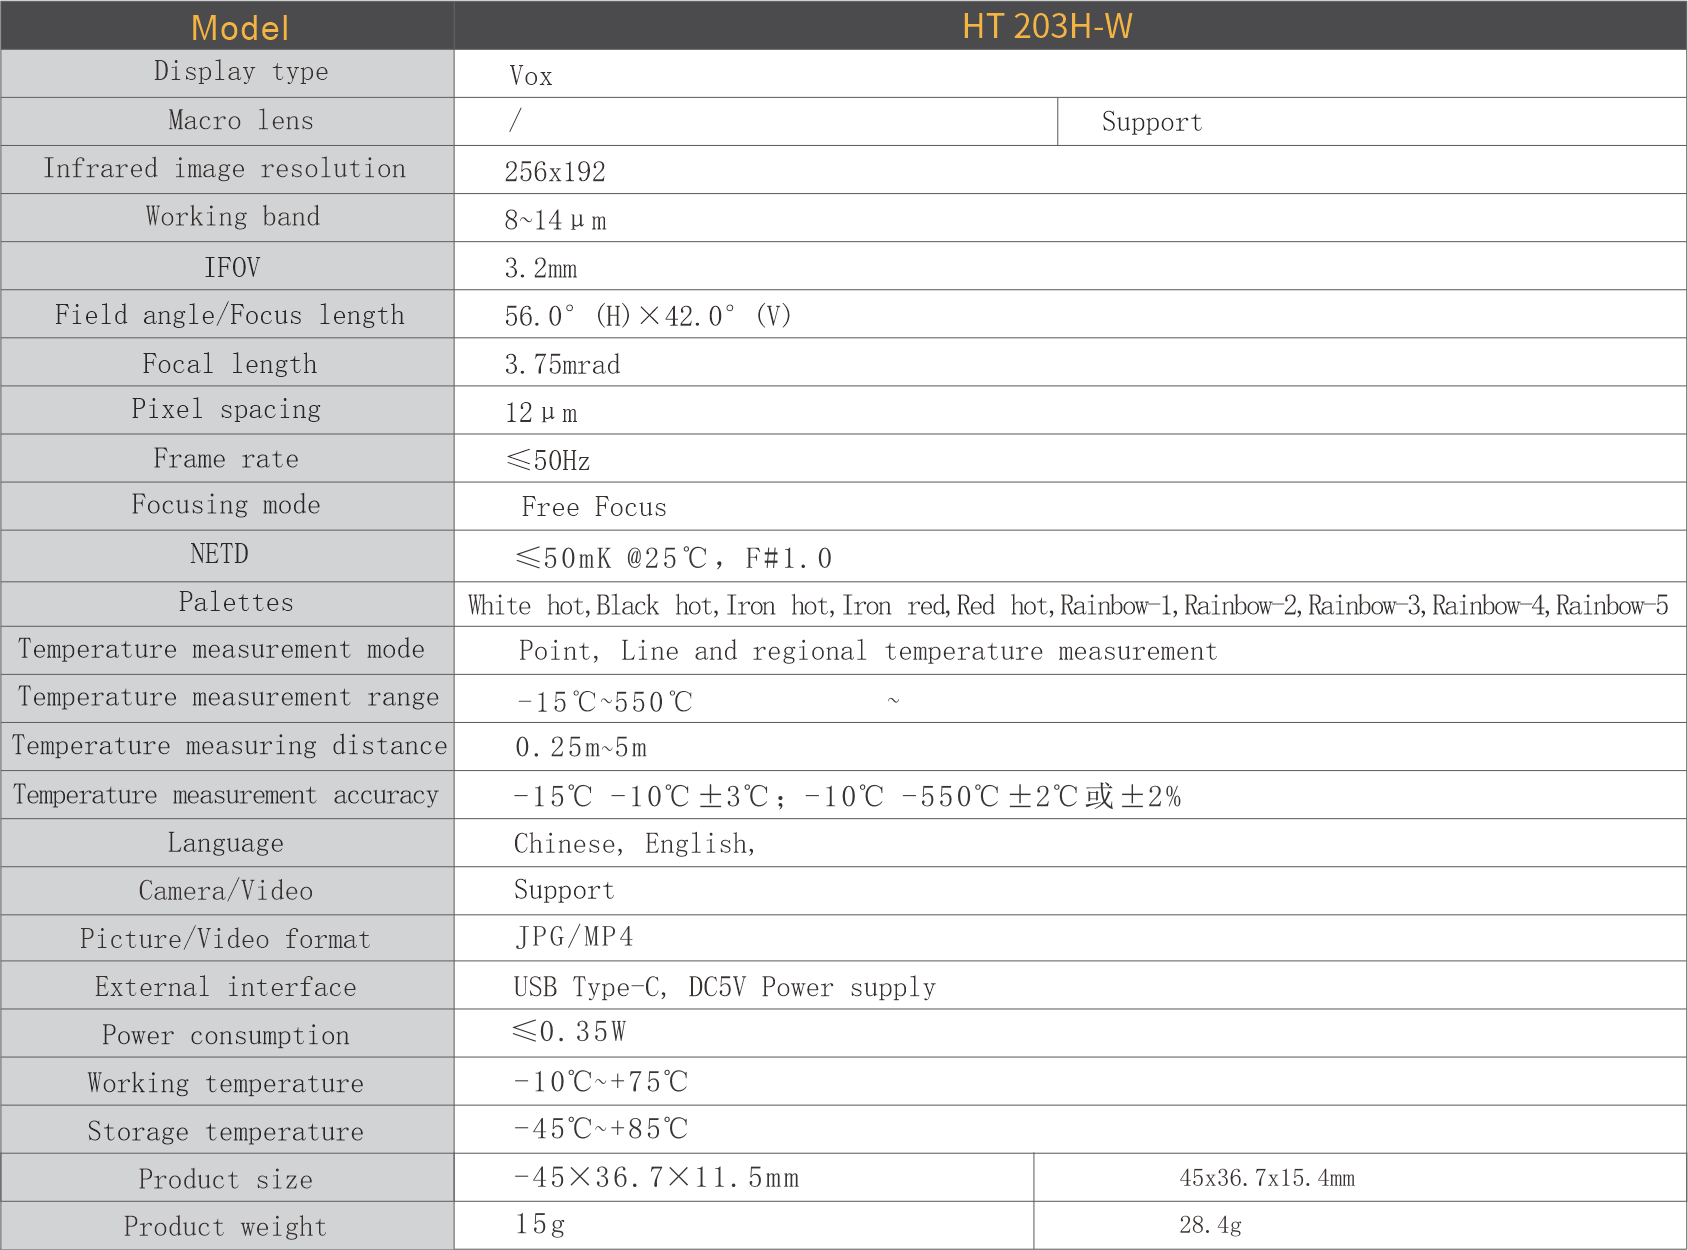Image resolution: width=1688 pixels, height=1250 pixels.
Task: Click 'USB Type-C, DC5V Power supply'
Action: pyautogui.click(x=725, y=988)
